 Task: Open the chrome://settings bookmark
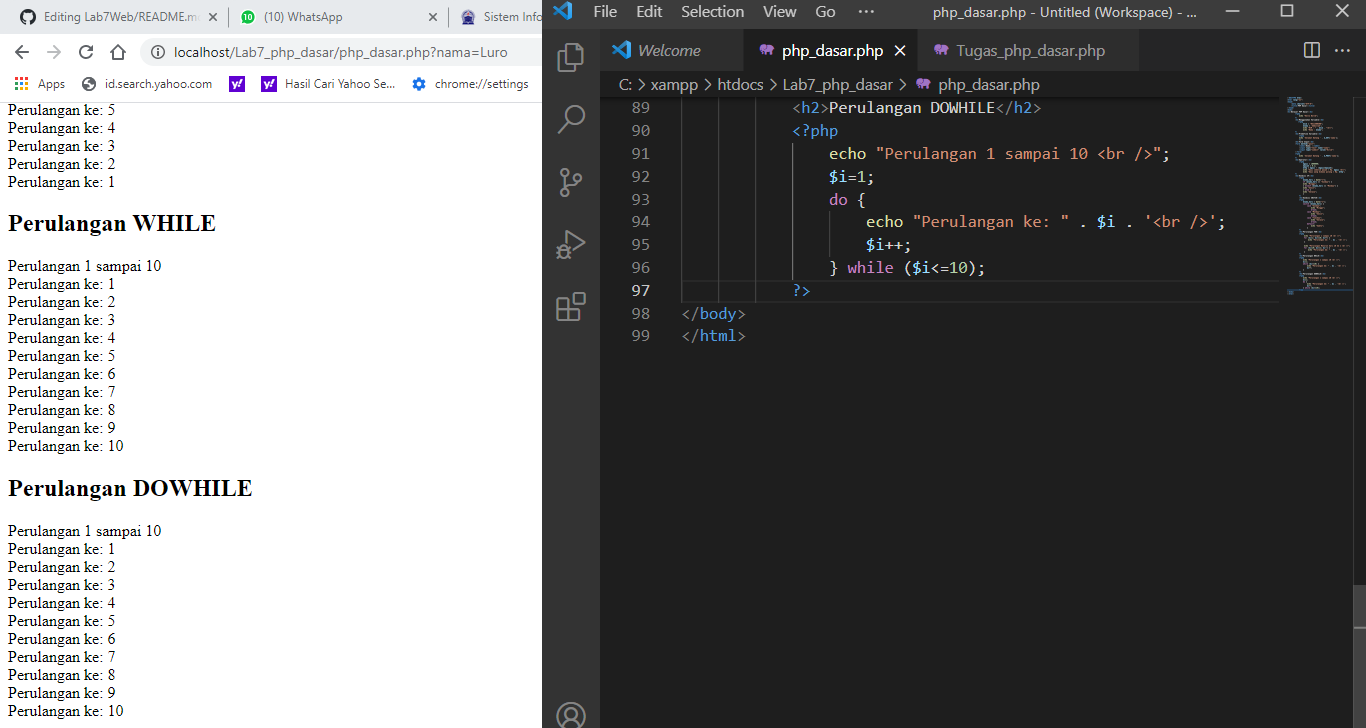(x=470, y=84)
